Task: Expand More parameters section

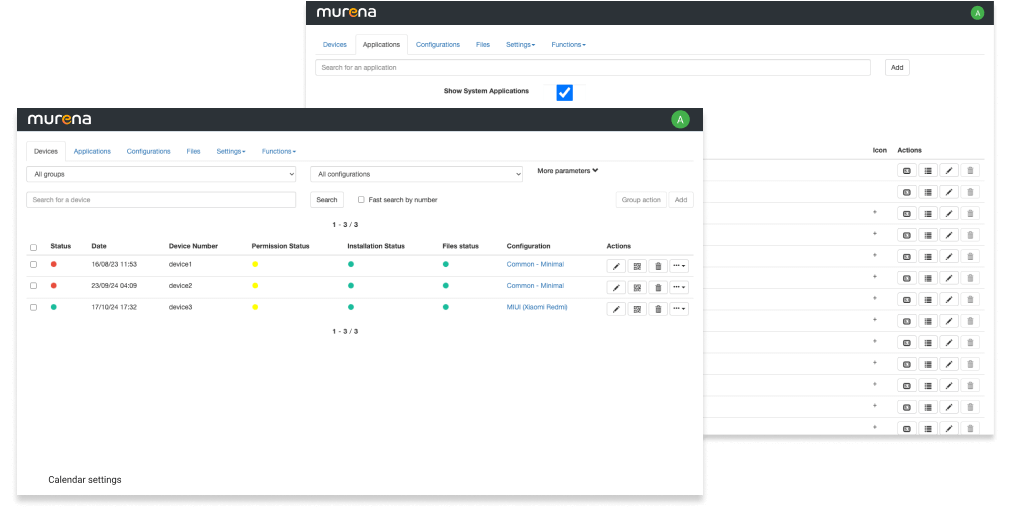Action: point(567,171)
